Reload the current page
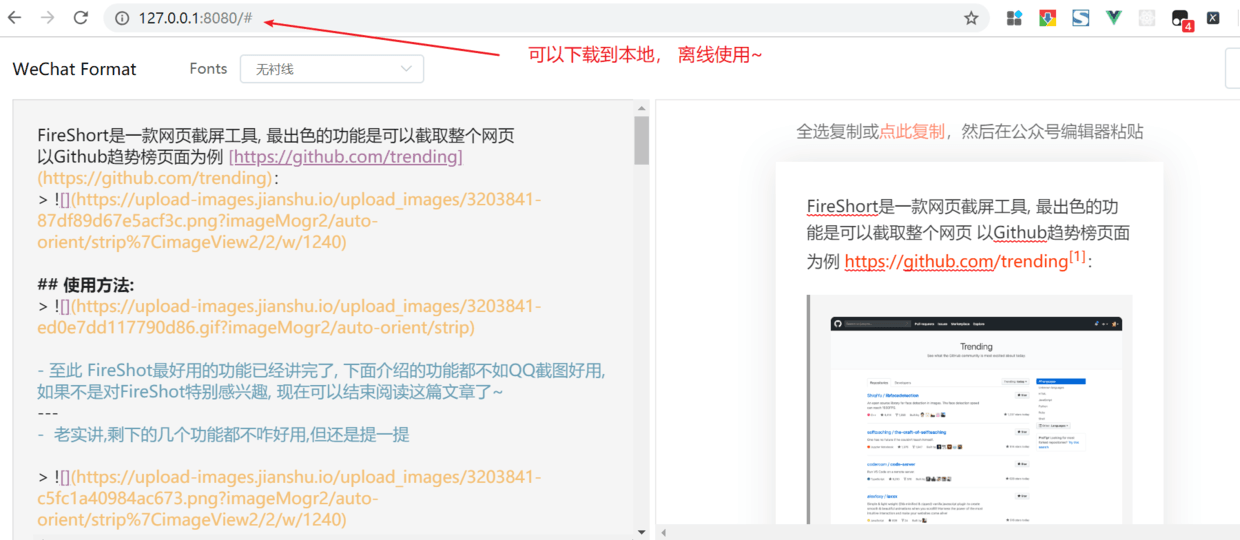Image resolution: width=1240 pixels, height=540 pixels. pos(81,18)
